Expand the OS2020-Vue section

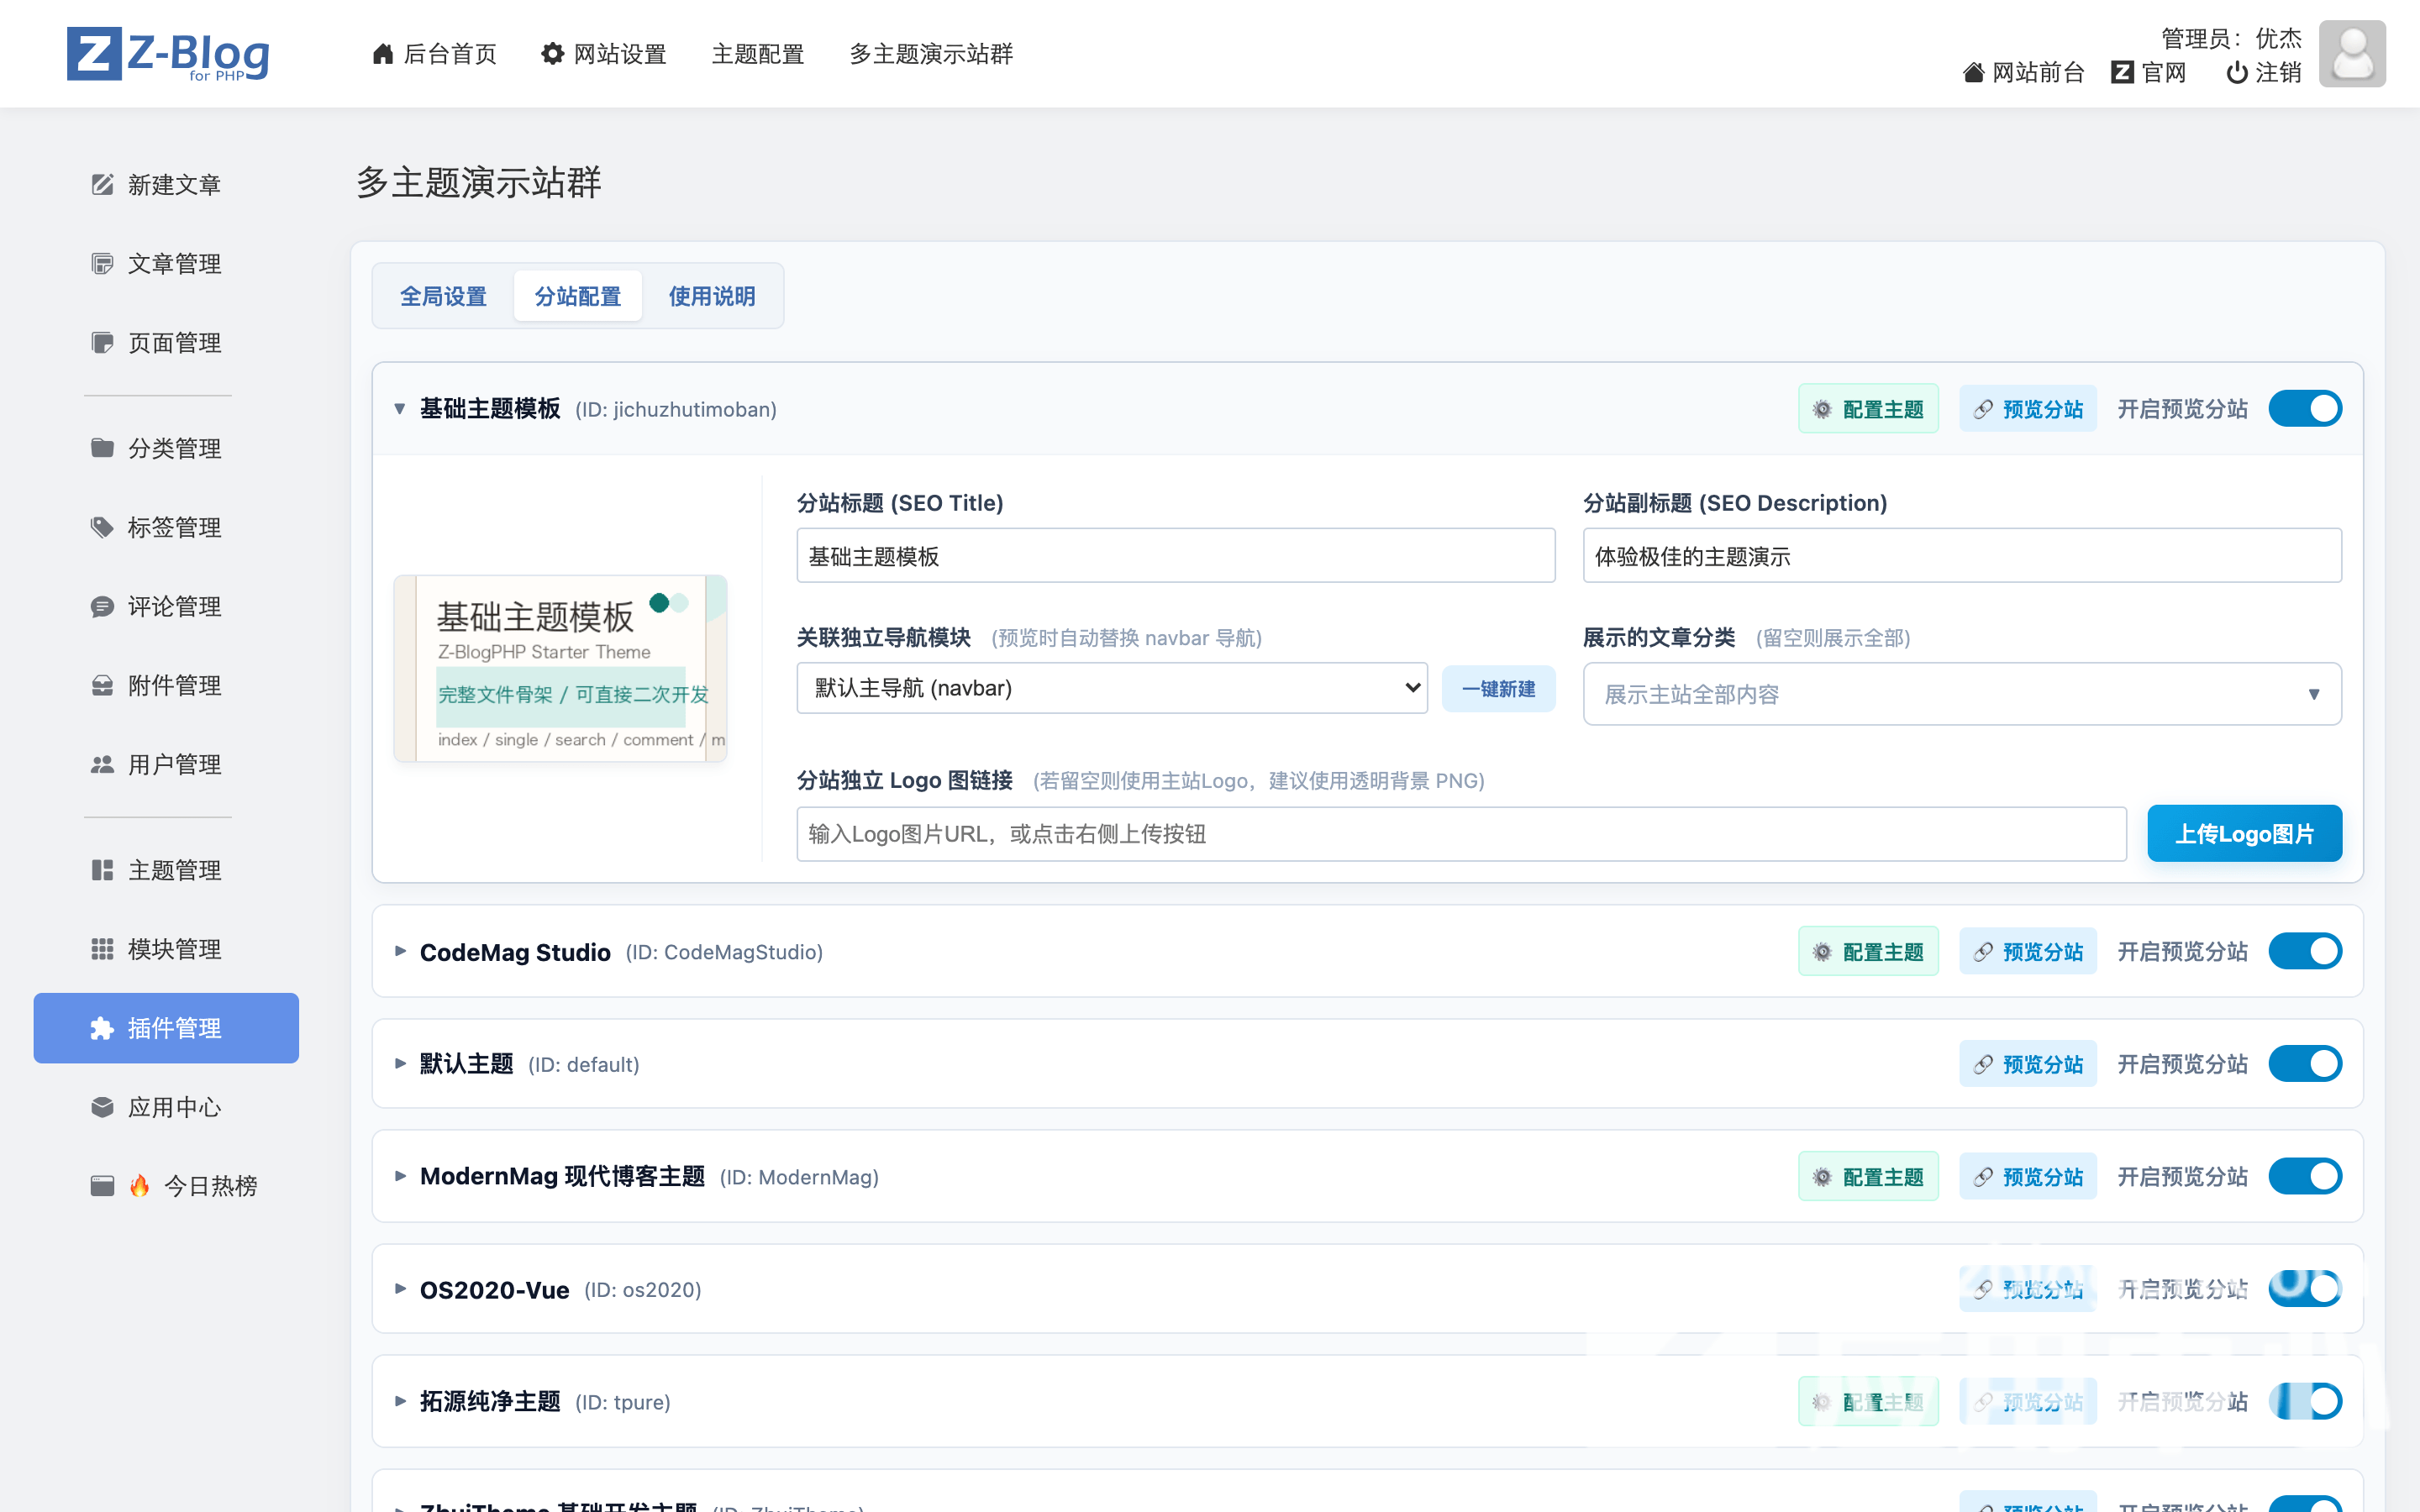pos(400,1289)
